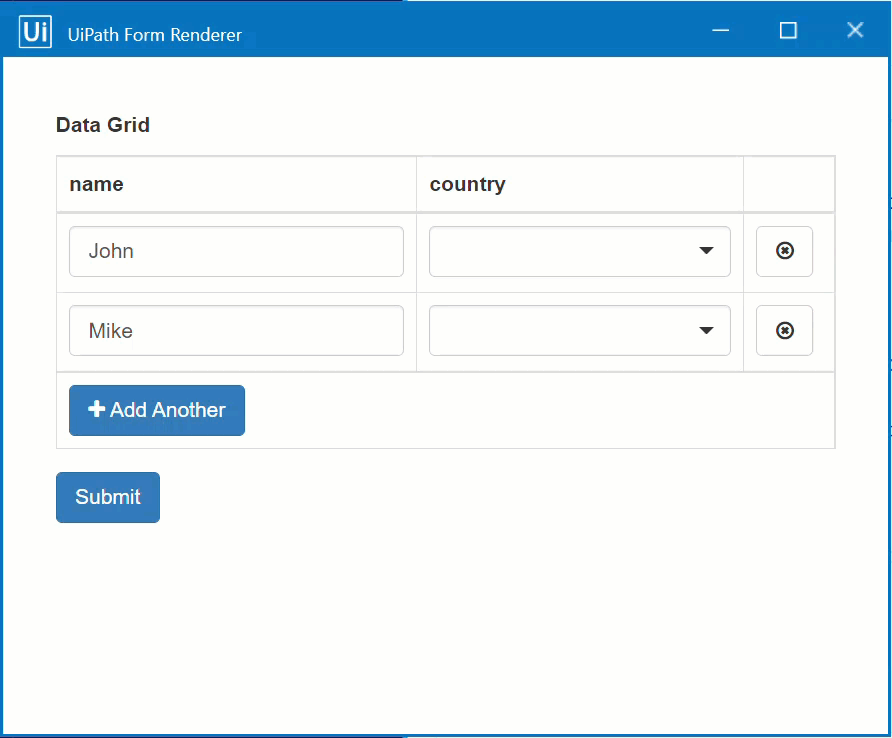Click the dropdown arrow in Mike's row
Screen dimensions: 892x738
click(x=706, y=331)
